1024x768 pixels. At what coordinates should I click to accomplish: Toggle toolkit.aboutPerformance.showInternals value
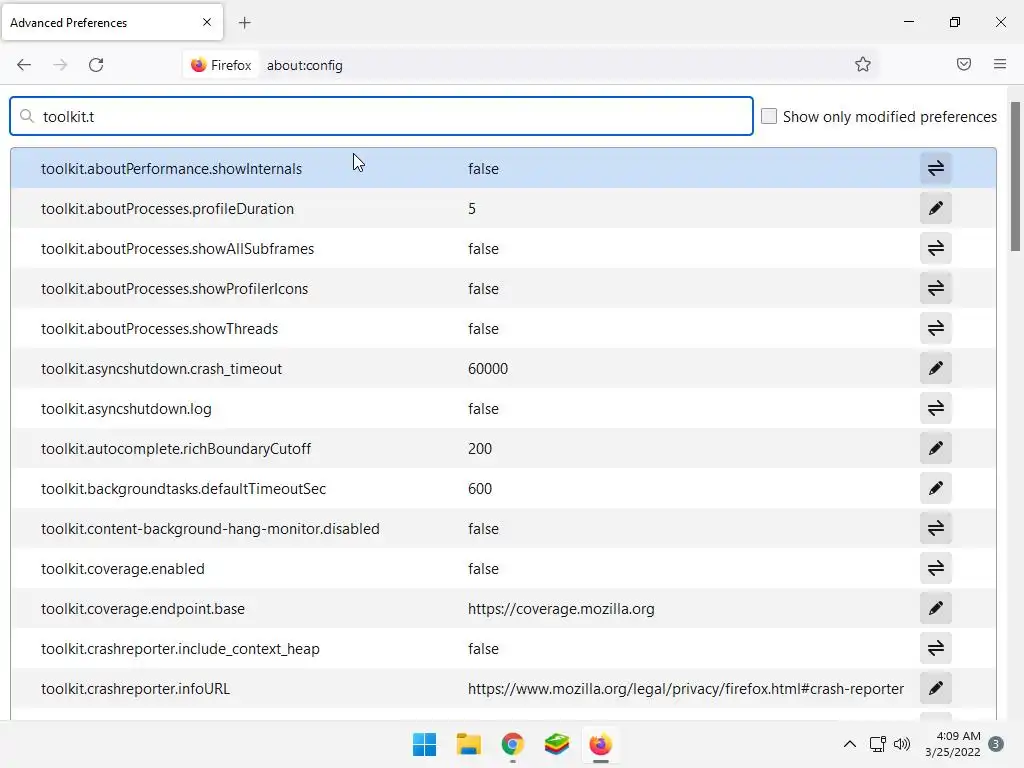click(935, 168)
